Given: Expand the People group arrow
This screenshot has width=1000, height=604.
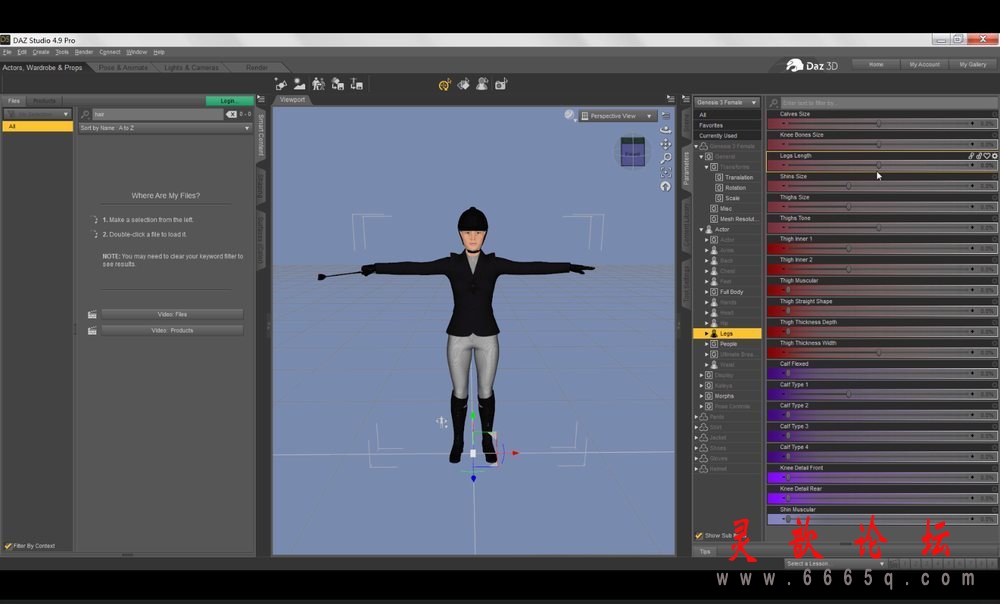Looking at the screenshot, I should click(707, 344).
